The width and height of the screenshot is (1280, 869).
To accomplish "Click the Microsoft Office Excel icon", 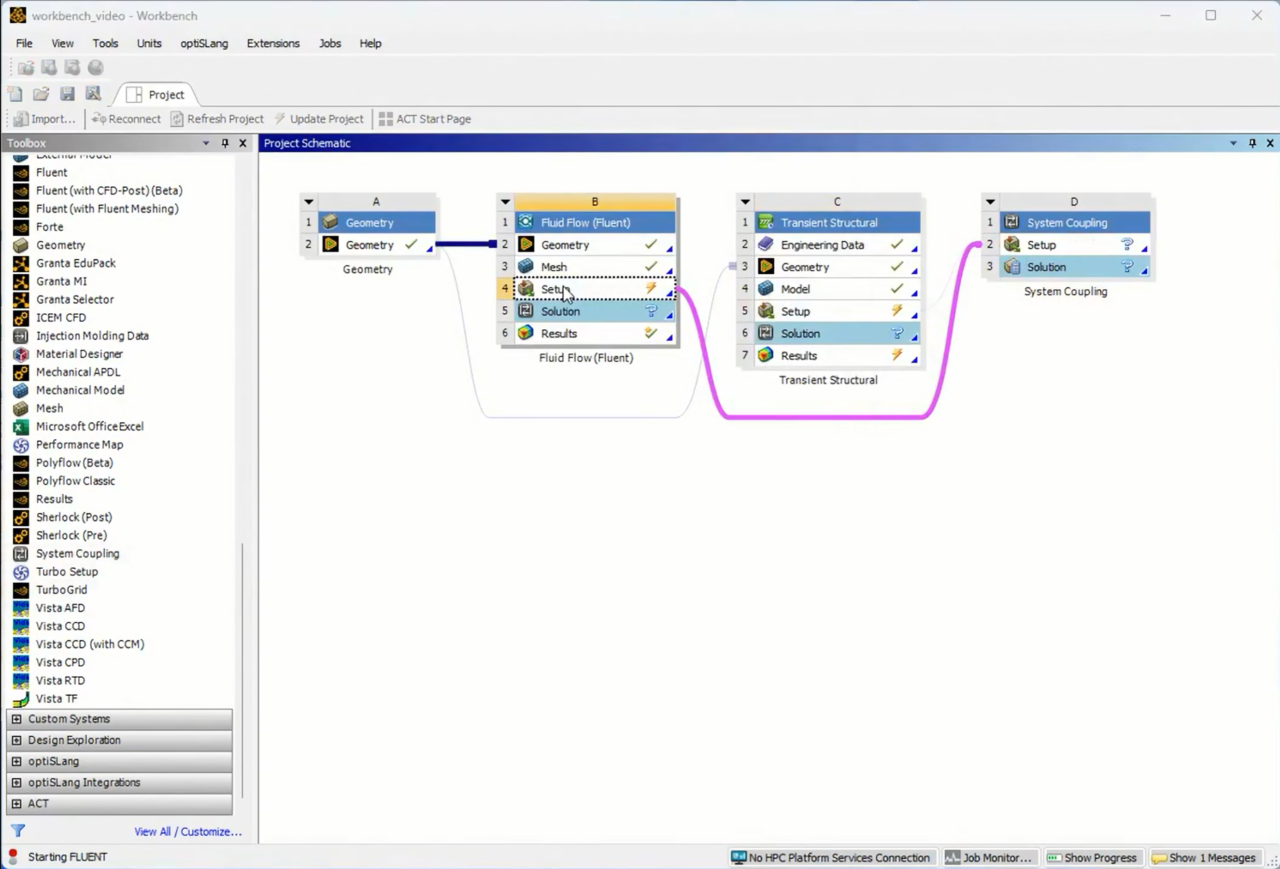I will [x=21, y=427].
